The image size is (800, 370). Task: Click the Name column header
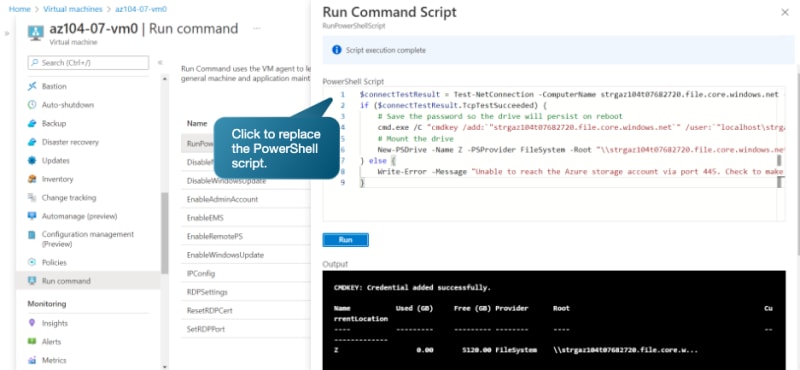coord(197,123)
